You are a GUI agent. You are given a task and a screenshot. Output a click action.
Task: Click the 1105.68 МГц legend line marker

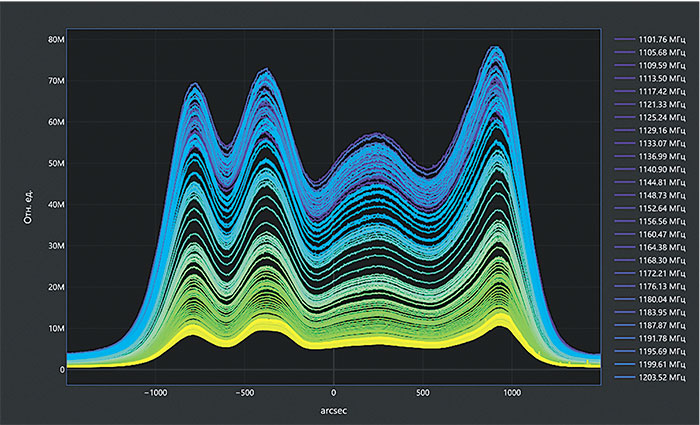(x=627, y=53)
